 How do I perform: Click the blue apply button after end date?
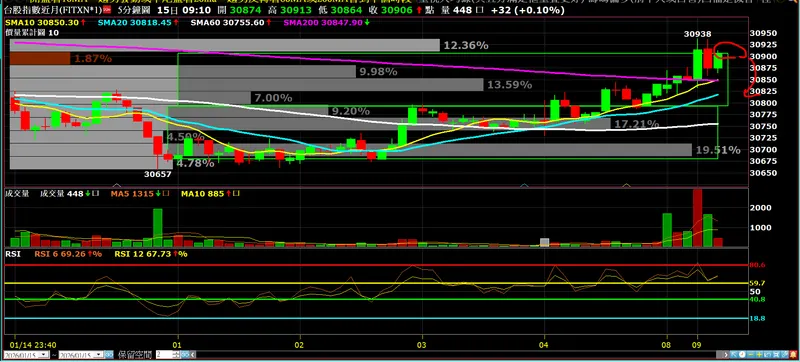pos(109,355)
